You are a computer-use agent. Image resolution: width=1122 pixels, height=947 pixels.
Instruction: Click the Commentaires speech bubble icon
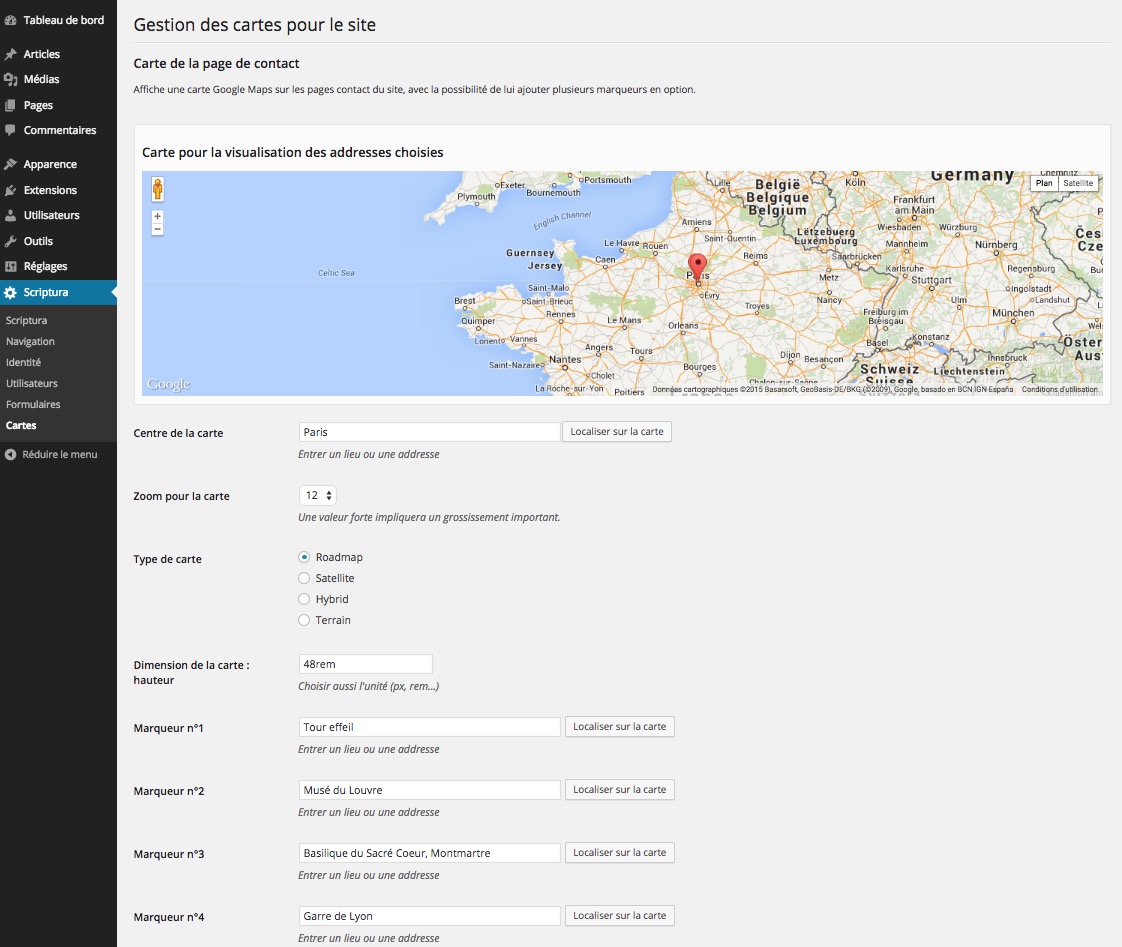click(x=10, y=130)
